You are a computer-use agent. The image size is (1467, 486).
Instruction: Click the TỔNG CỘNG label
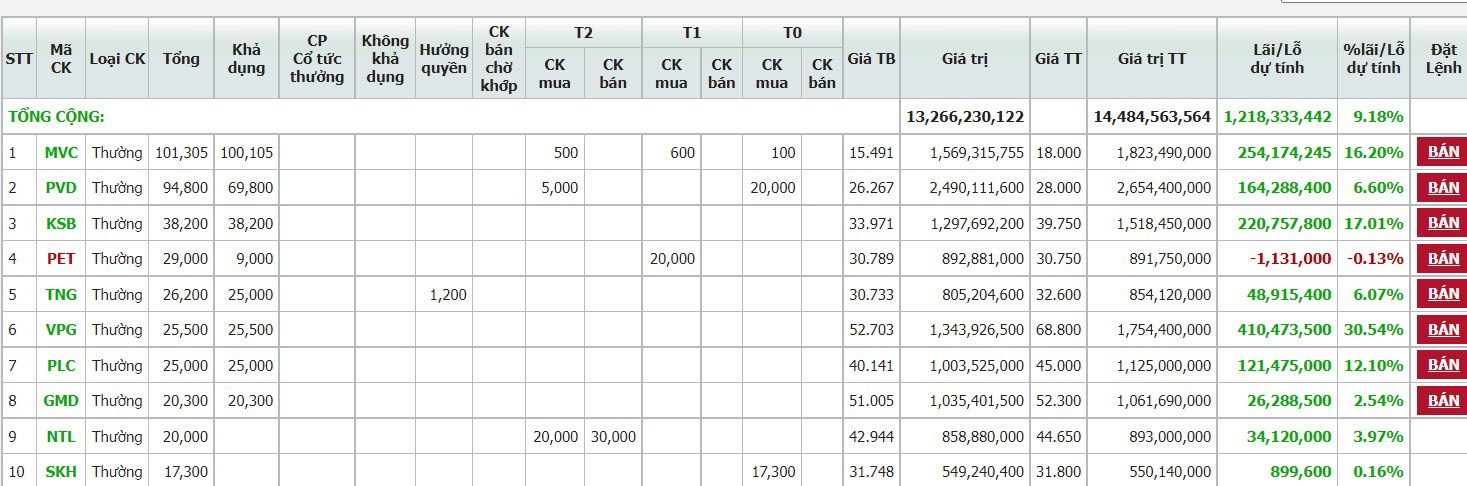tap(56, 117)
